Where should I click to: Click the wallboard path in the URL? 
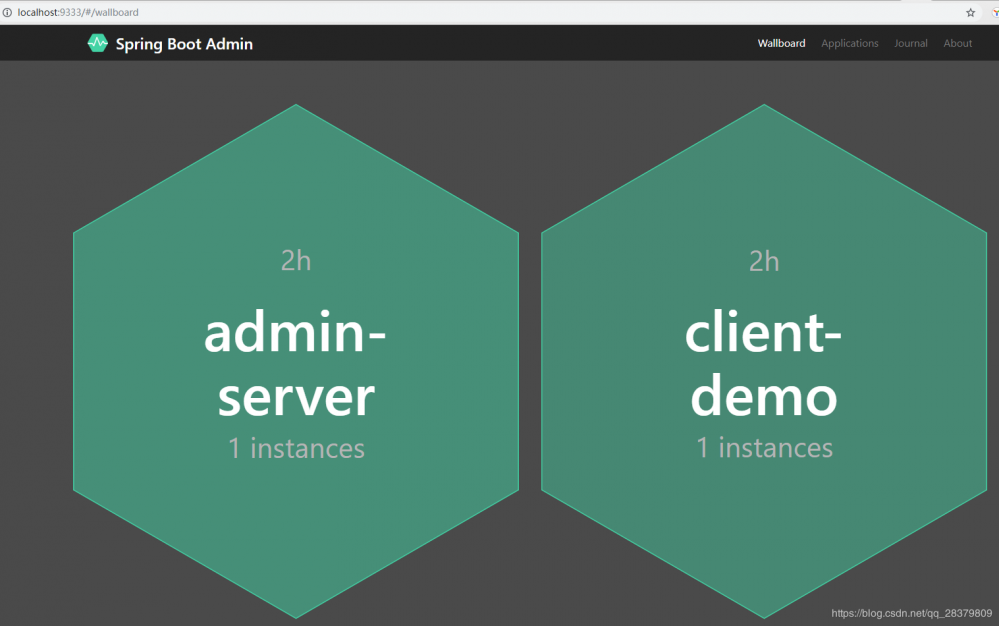[117, 12]
